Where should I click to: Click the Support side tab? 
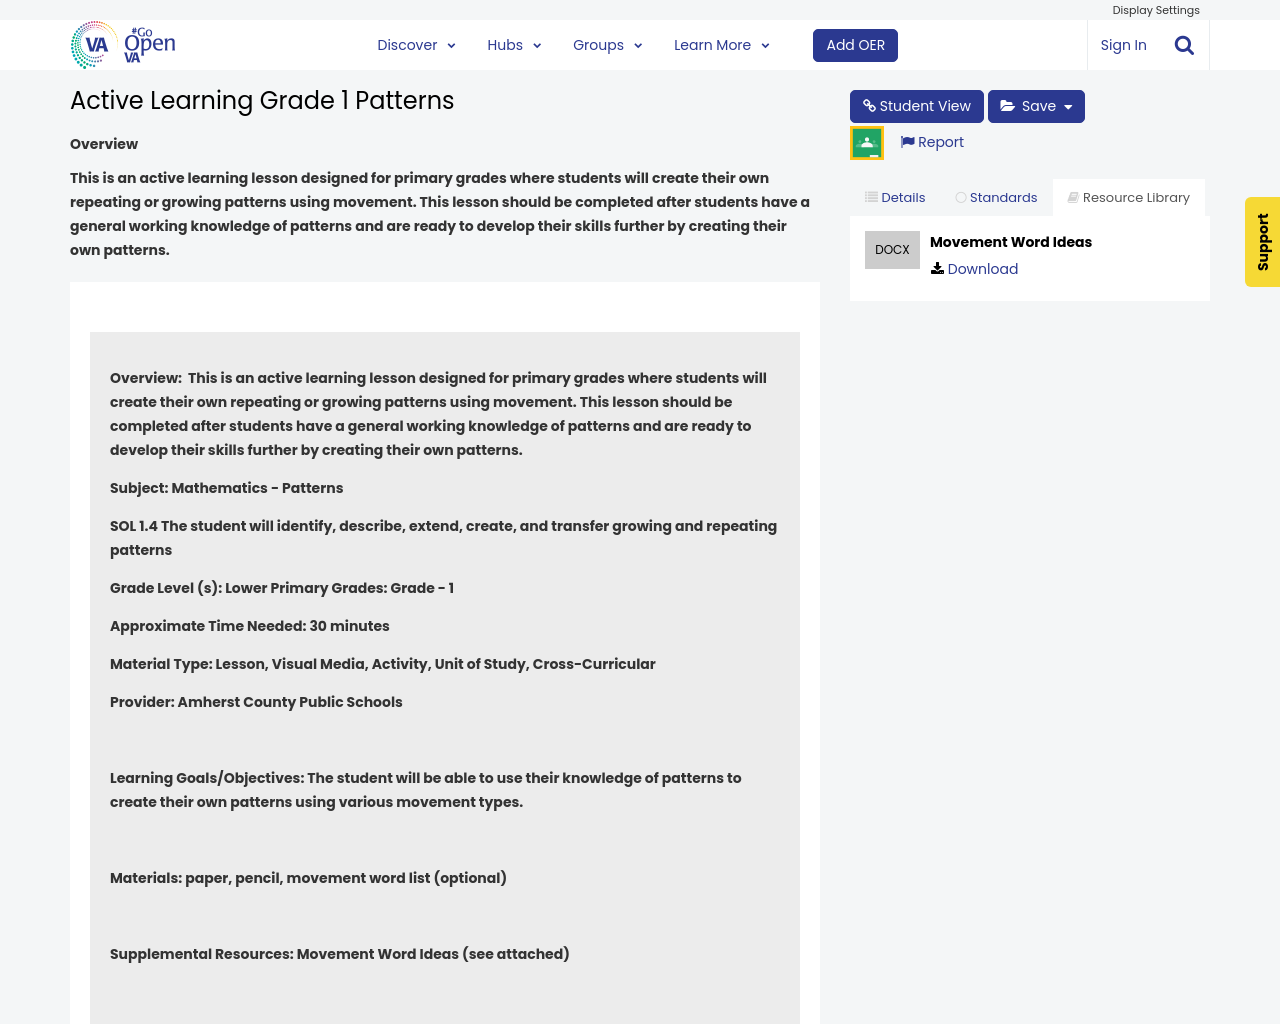point(1262,242)
